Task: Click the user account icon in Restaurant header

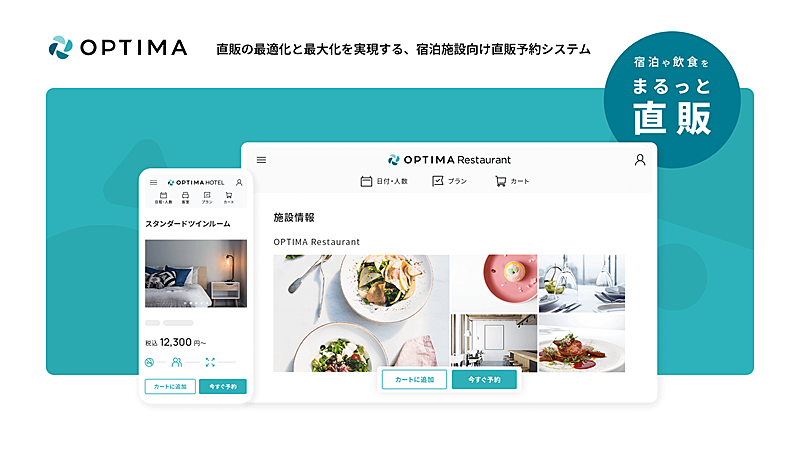Action: pyautogui.click(x=640, y=160)
